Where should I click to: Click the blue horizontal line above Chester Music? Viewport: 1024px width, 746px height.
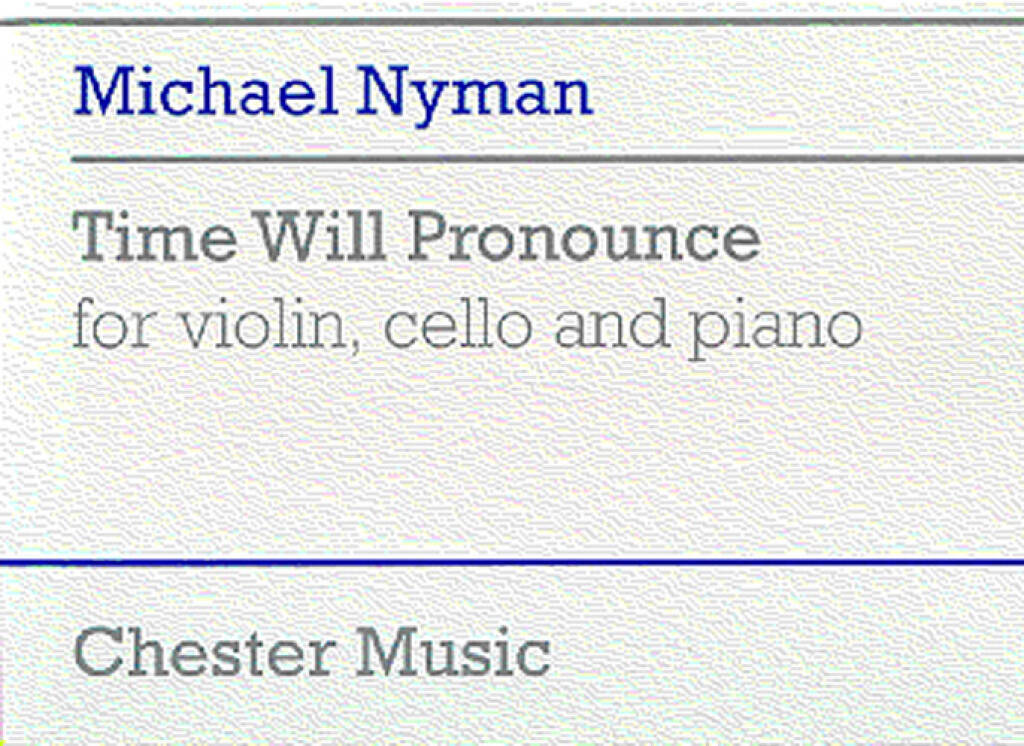click(x=512, y=563)
